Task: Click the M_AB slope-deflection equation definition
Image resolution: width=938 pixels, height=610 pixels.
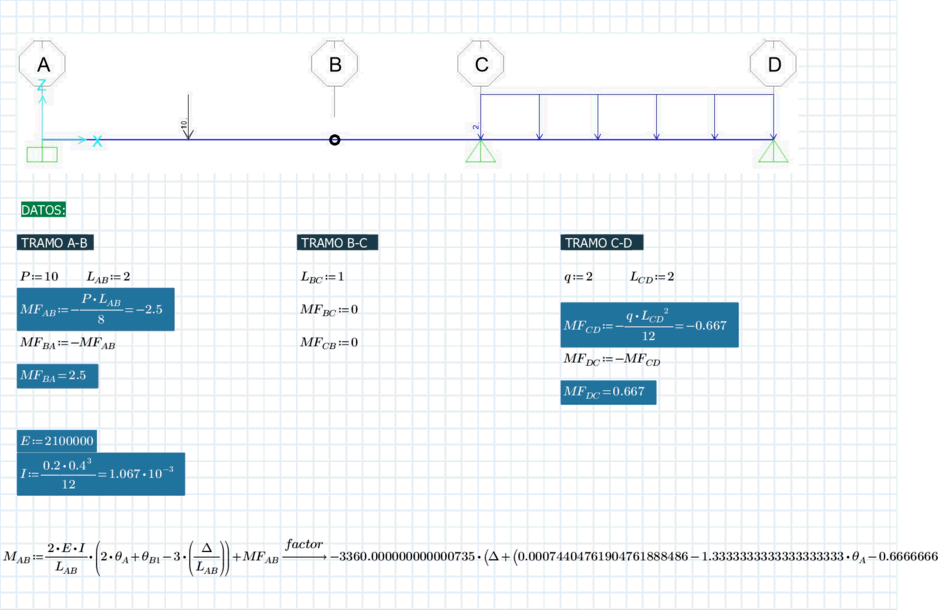Action: tap(141, 558)
